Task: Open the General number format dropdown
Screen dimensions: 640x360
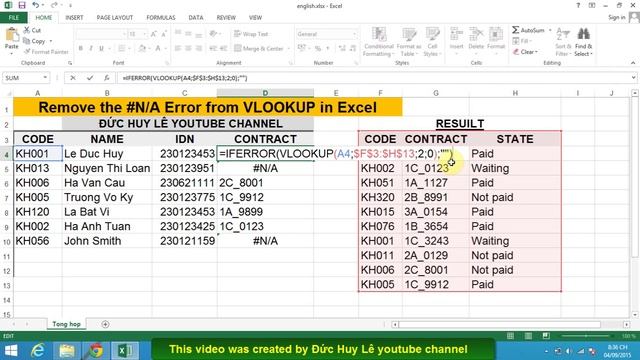Action: [x=354, y=34]
